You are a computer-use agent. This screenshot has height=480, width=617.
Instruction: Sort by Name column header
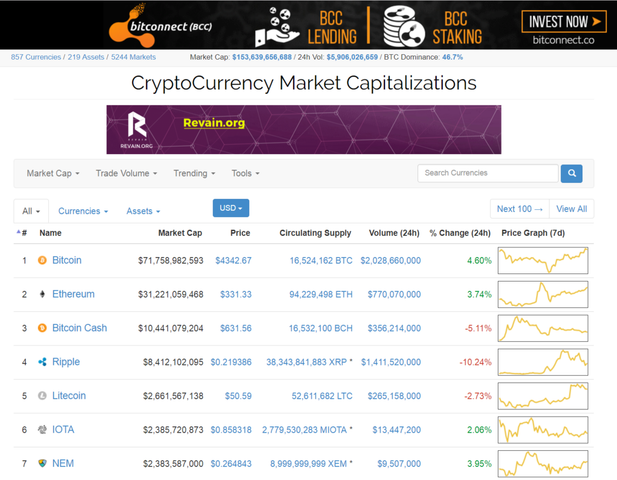coord(50,233)
